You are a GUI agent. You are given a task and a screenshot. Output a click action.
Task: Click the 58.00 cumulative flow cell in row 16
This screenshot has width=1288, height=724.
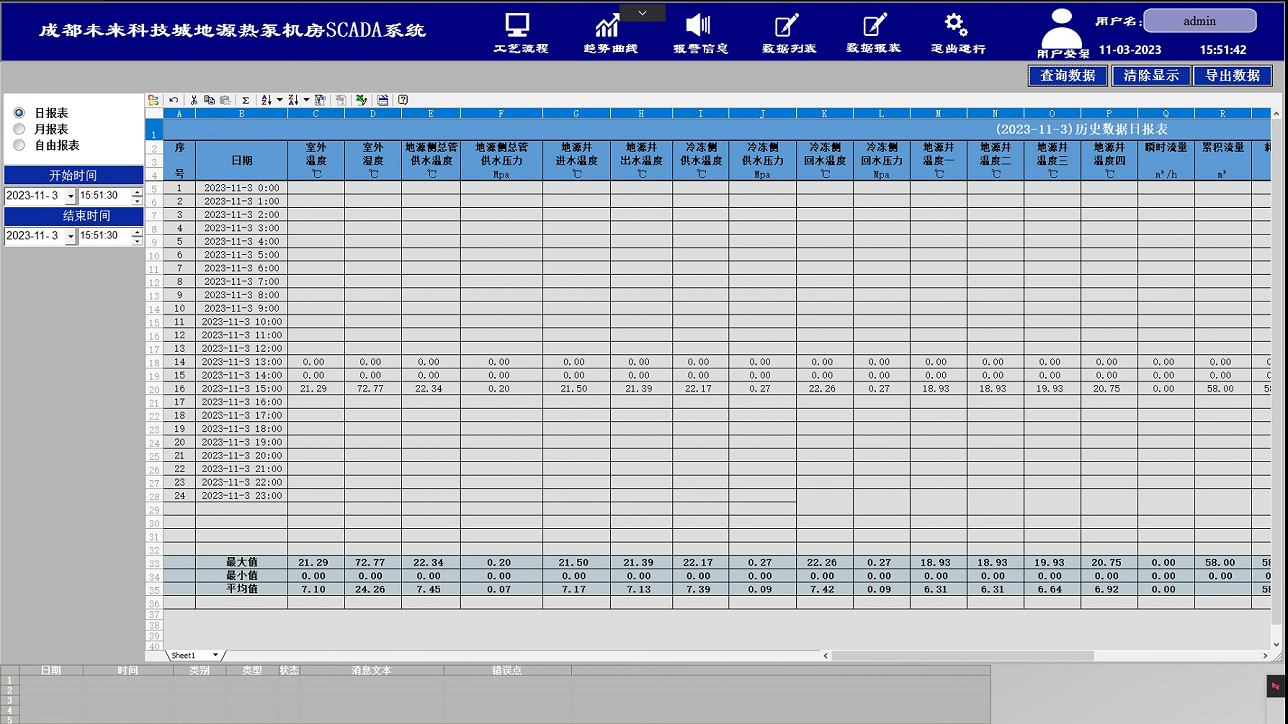[1221, 388]
